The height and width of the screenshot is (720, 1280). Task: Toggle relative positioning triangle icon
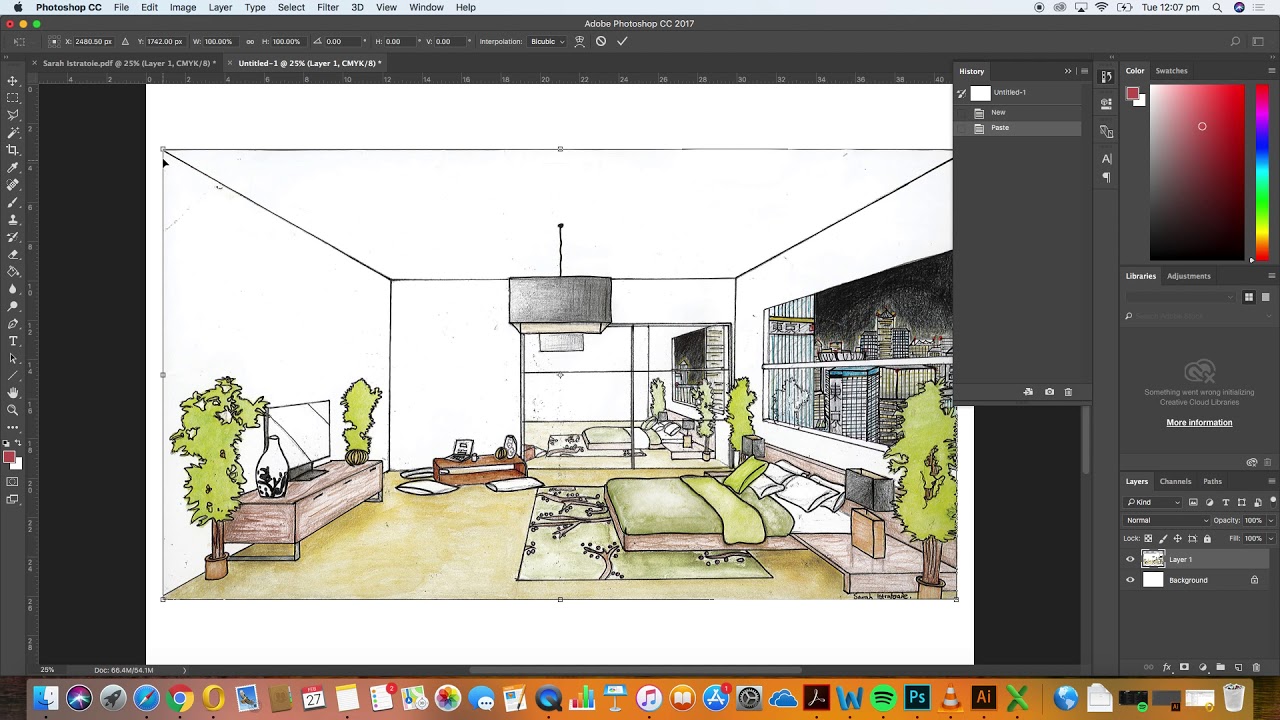125,41
